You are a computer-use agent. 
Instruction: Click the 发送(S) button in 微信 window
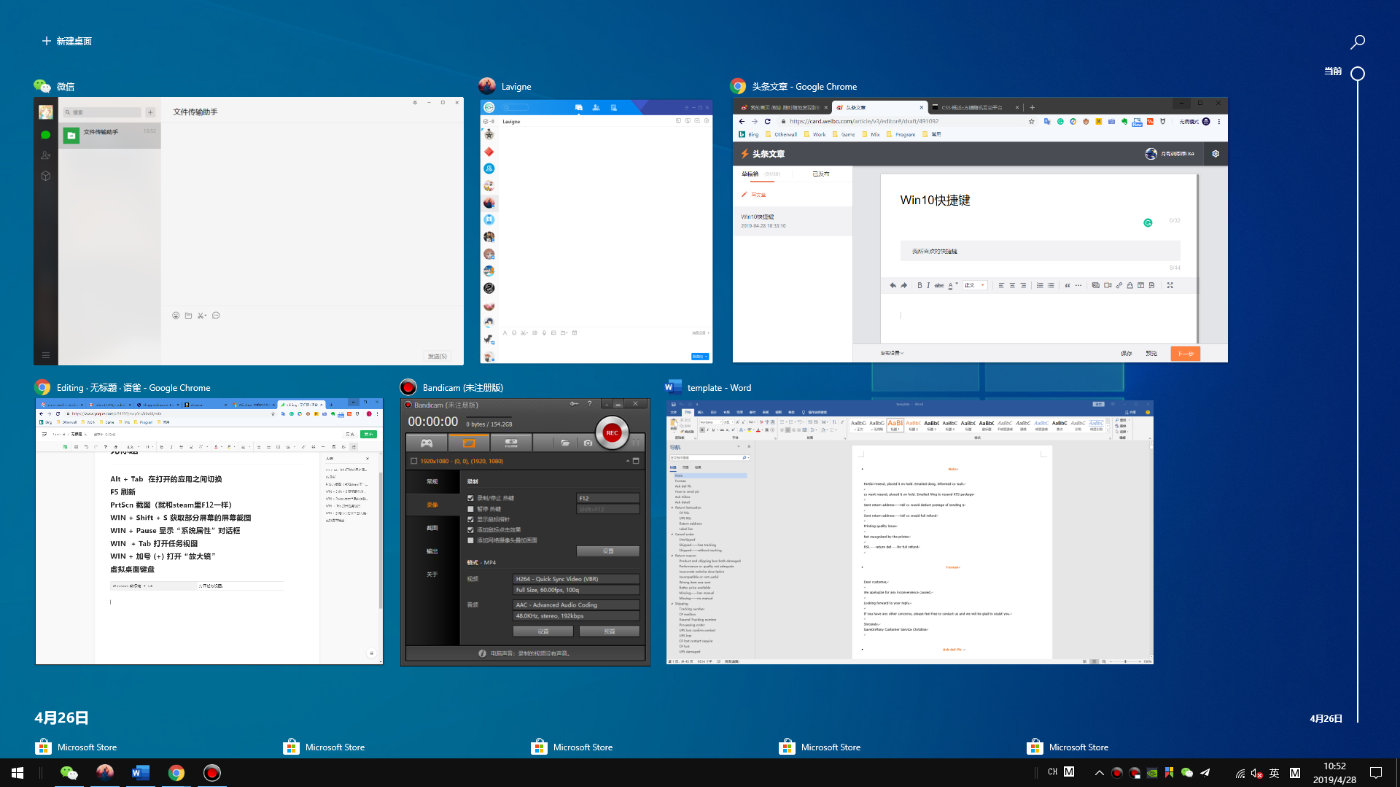(437, 355)
